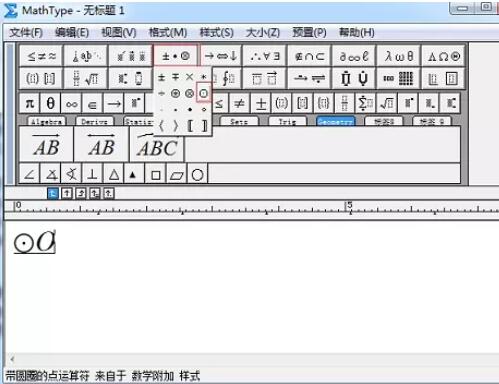Insert AB with double-headed arrow
Viewport: 499px width, 384px height.
point(102,145)
